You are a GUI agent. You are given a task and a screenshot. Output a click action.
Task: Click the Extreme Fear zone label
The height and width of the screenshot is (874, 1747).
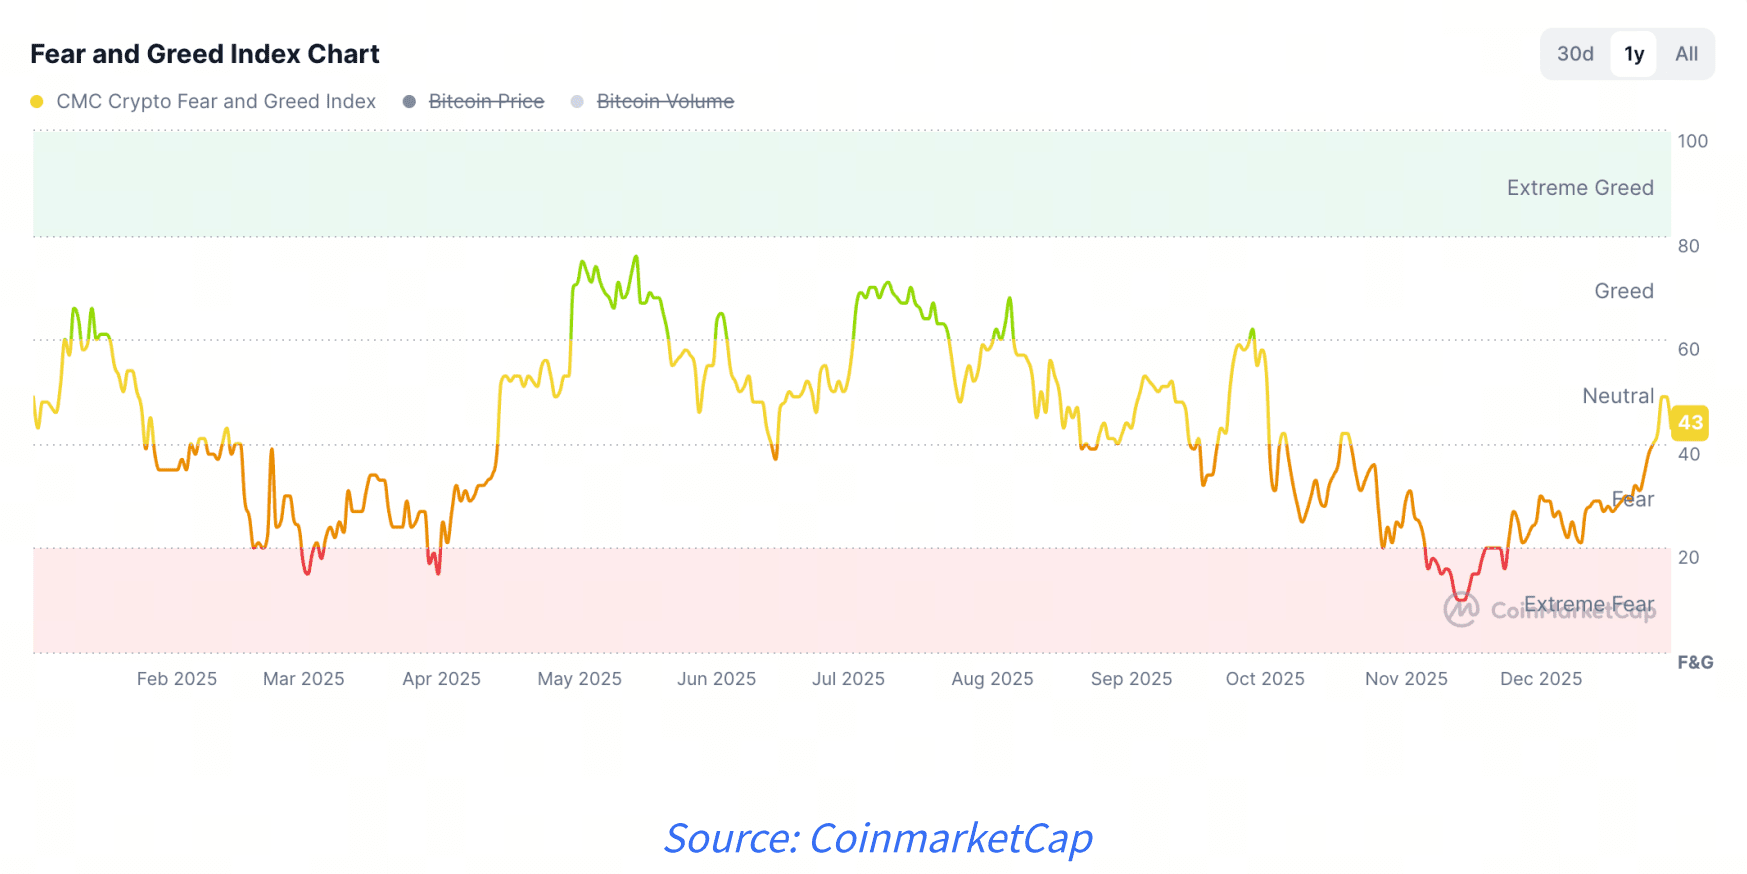(x=1590, y=604)
